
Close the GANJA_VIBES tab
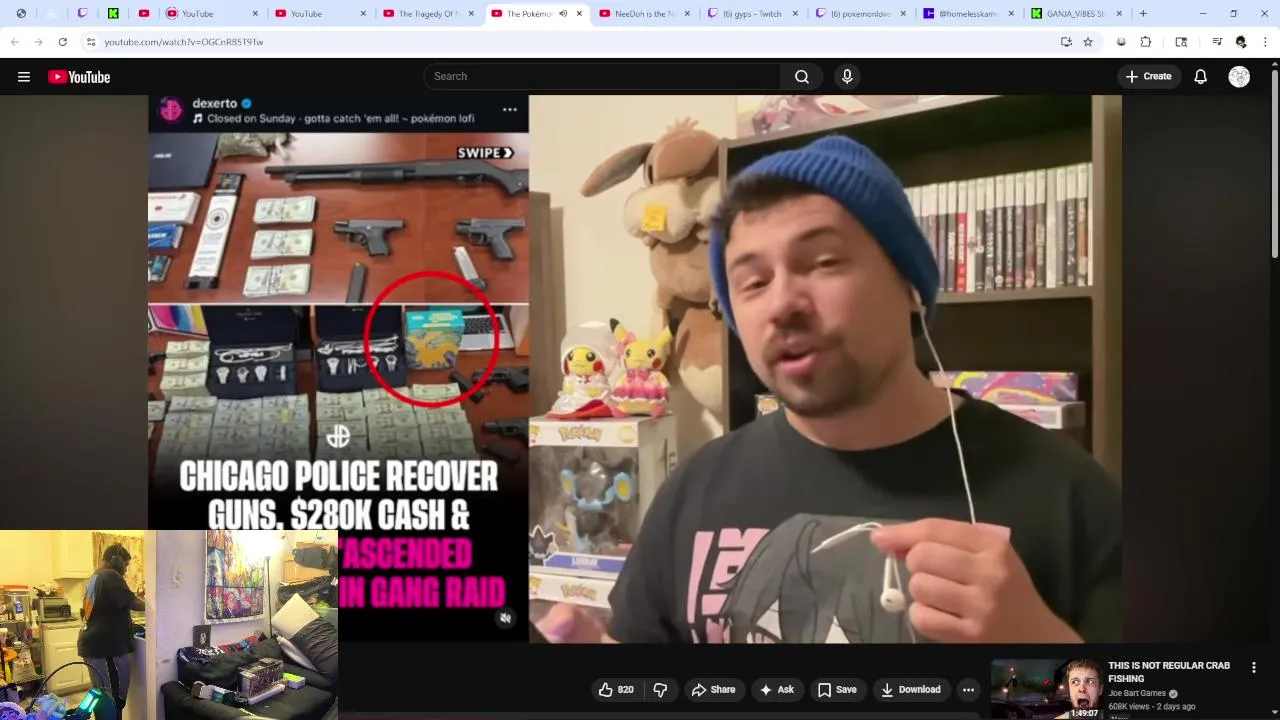click(1119, 14)
